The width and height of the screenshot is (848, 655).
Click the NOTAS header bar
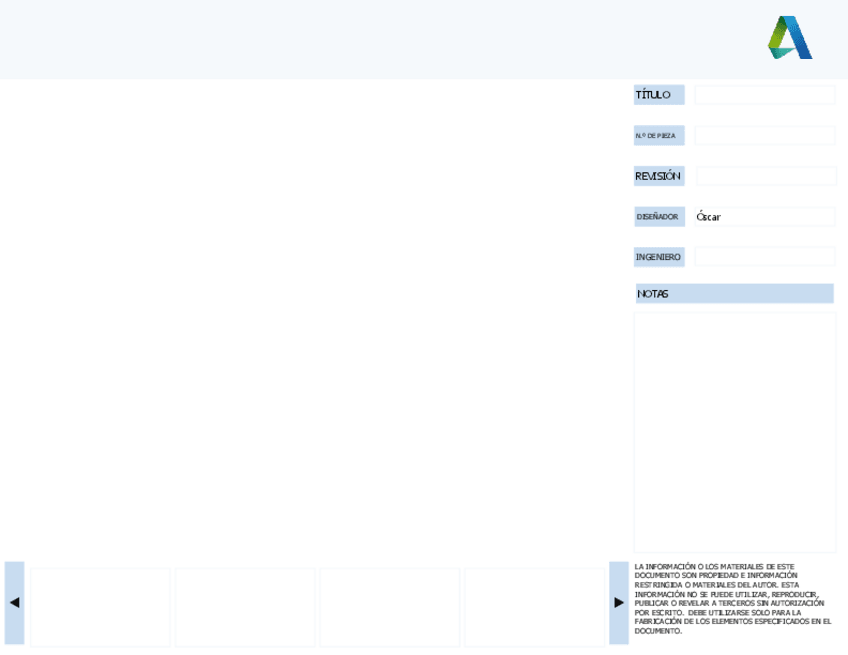pos(734,294)
